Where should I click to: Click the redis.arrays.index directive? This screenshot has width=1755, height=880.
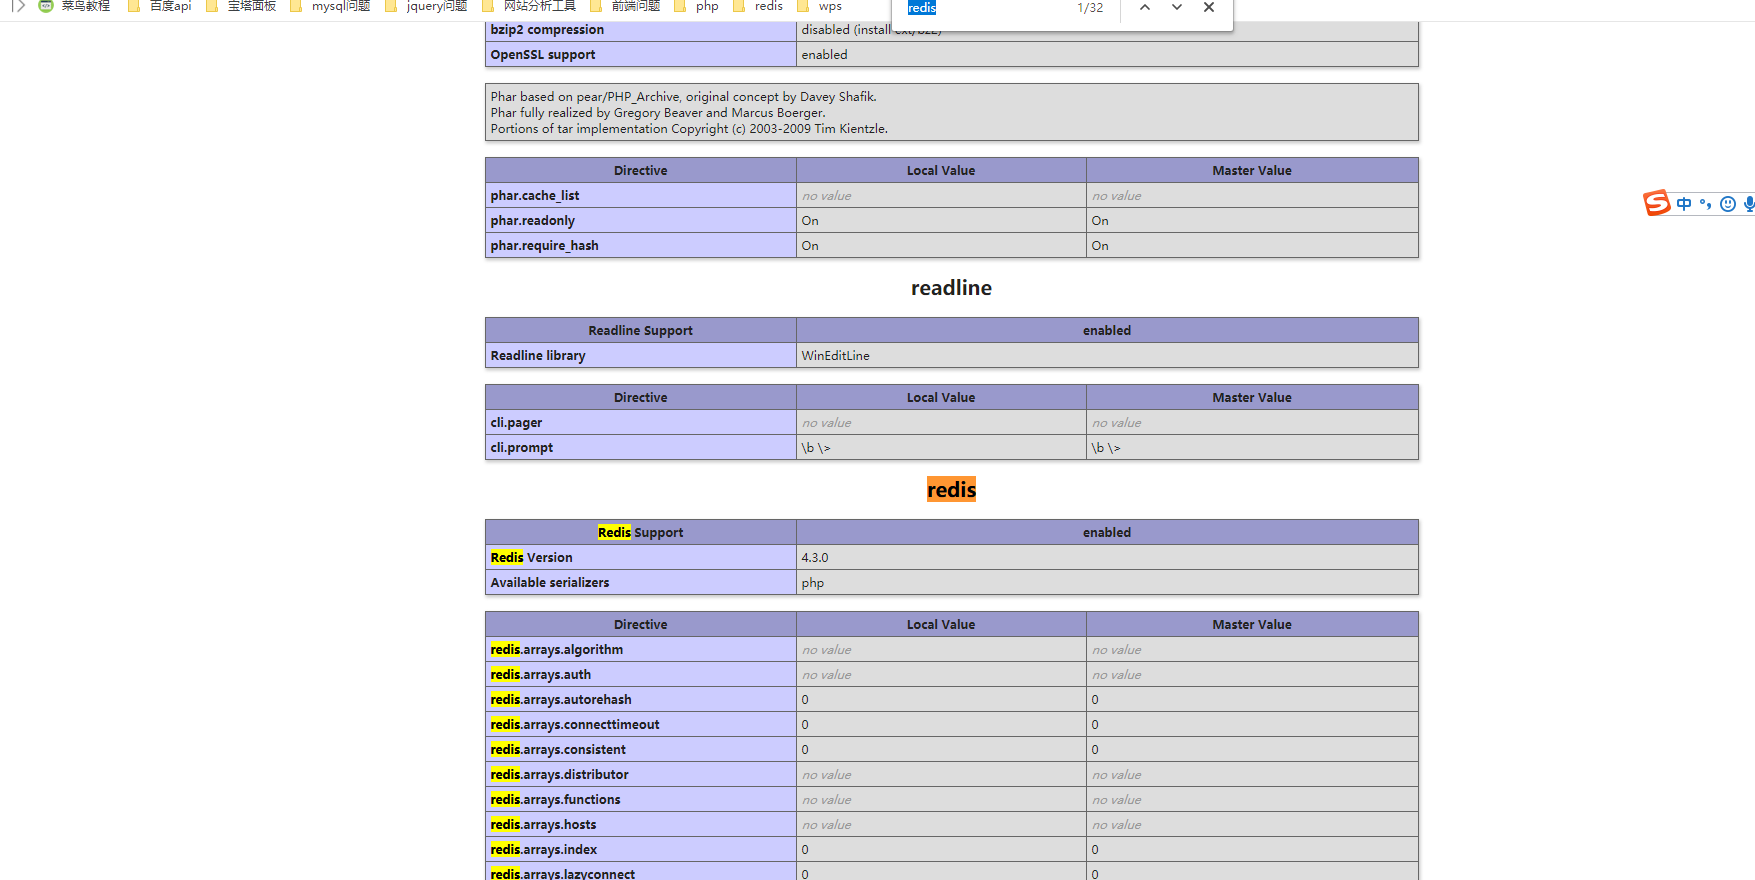pyautogui.click(x=544, y=850)
